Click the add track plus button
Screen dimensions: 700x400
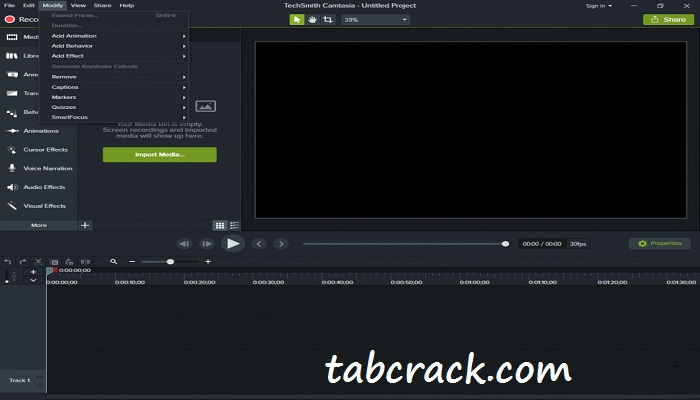tap(33, 272)
